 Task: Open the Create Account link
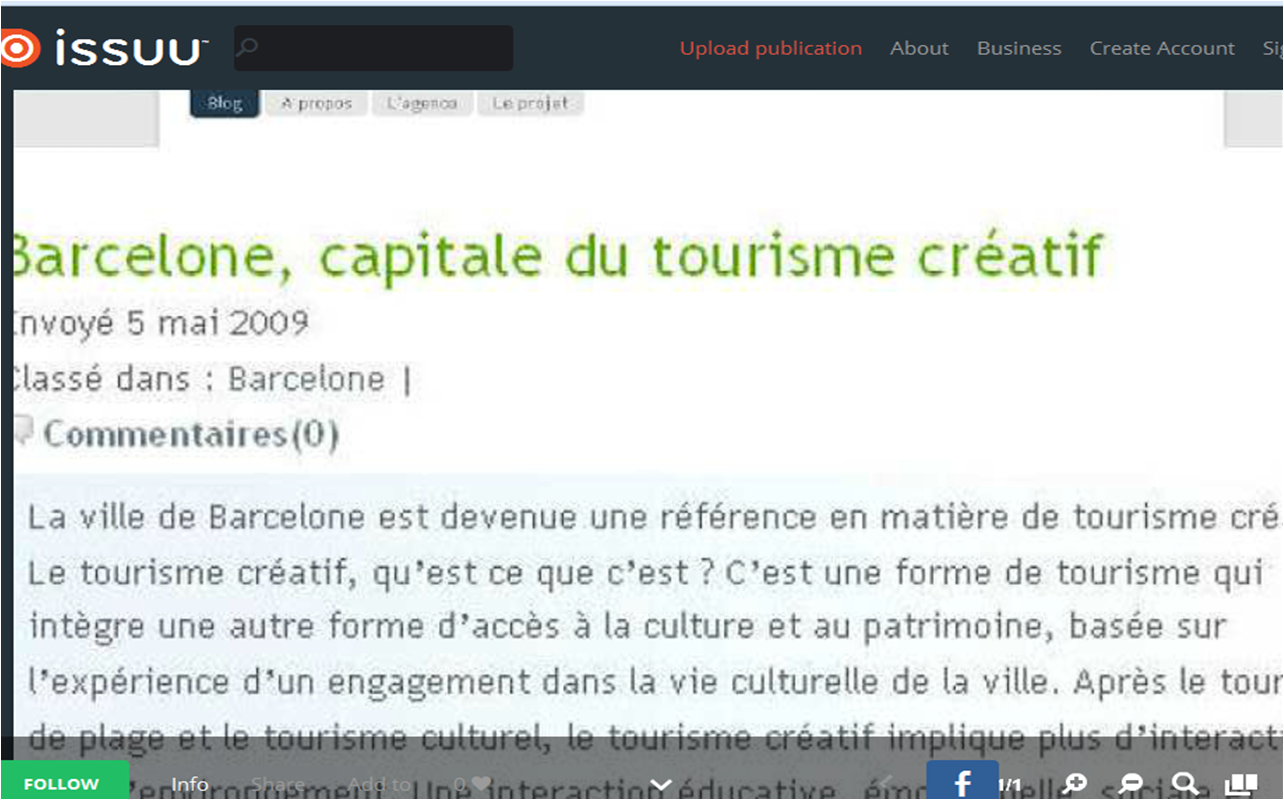1162,48
